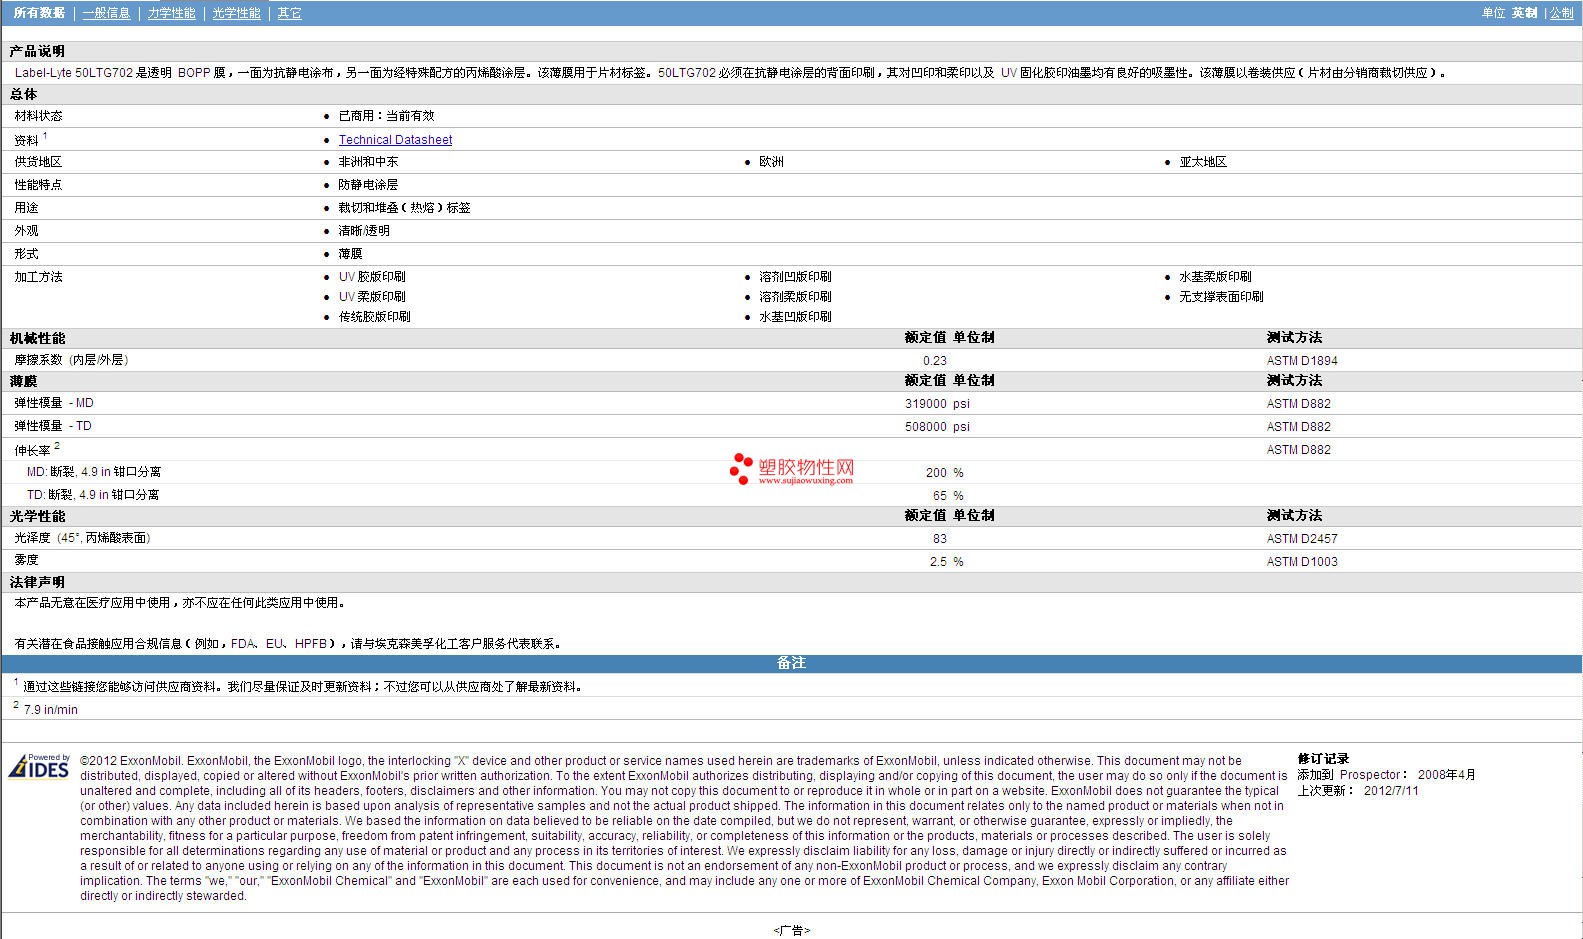
Task: Click the 供货地区 row label
Action: pos(38,162)
